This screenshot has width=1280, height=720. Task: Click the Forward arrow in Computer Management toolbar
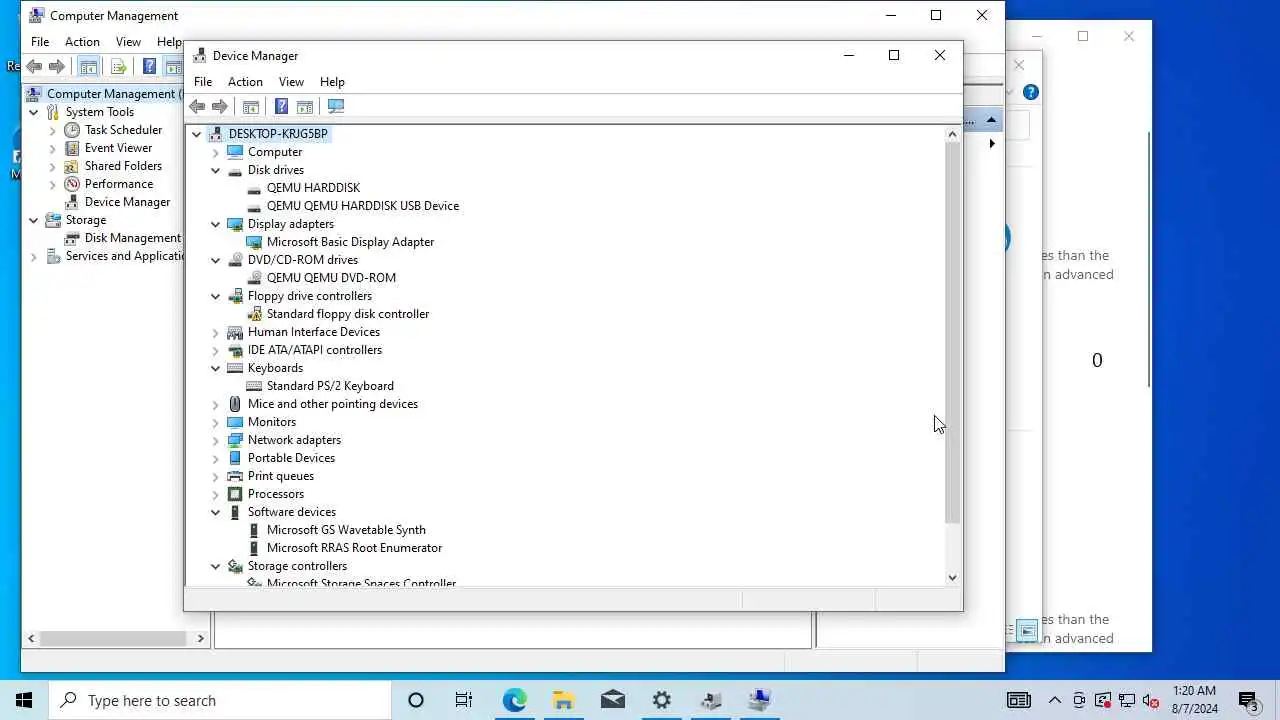(57, 67)
